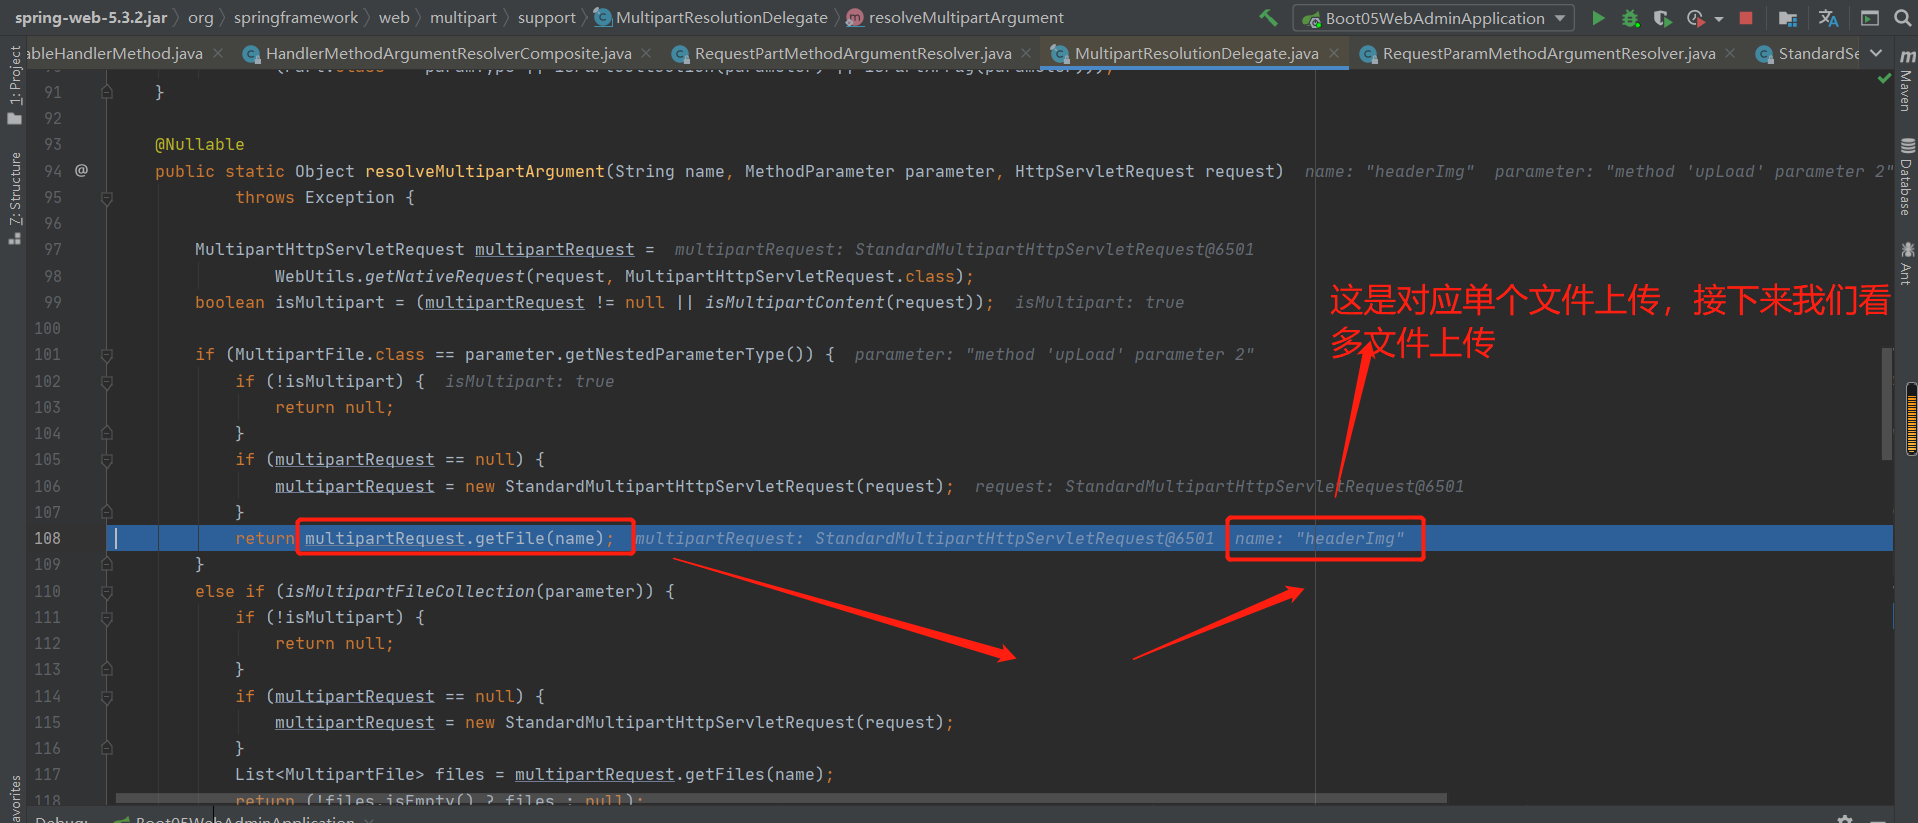Collapse the fold marker at line 95
Viewport: 1918px width, 823px height.
coord(107,198)
